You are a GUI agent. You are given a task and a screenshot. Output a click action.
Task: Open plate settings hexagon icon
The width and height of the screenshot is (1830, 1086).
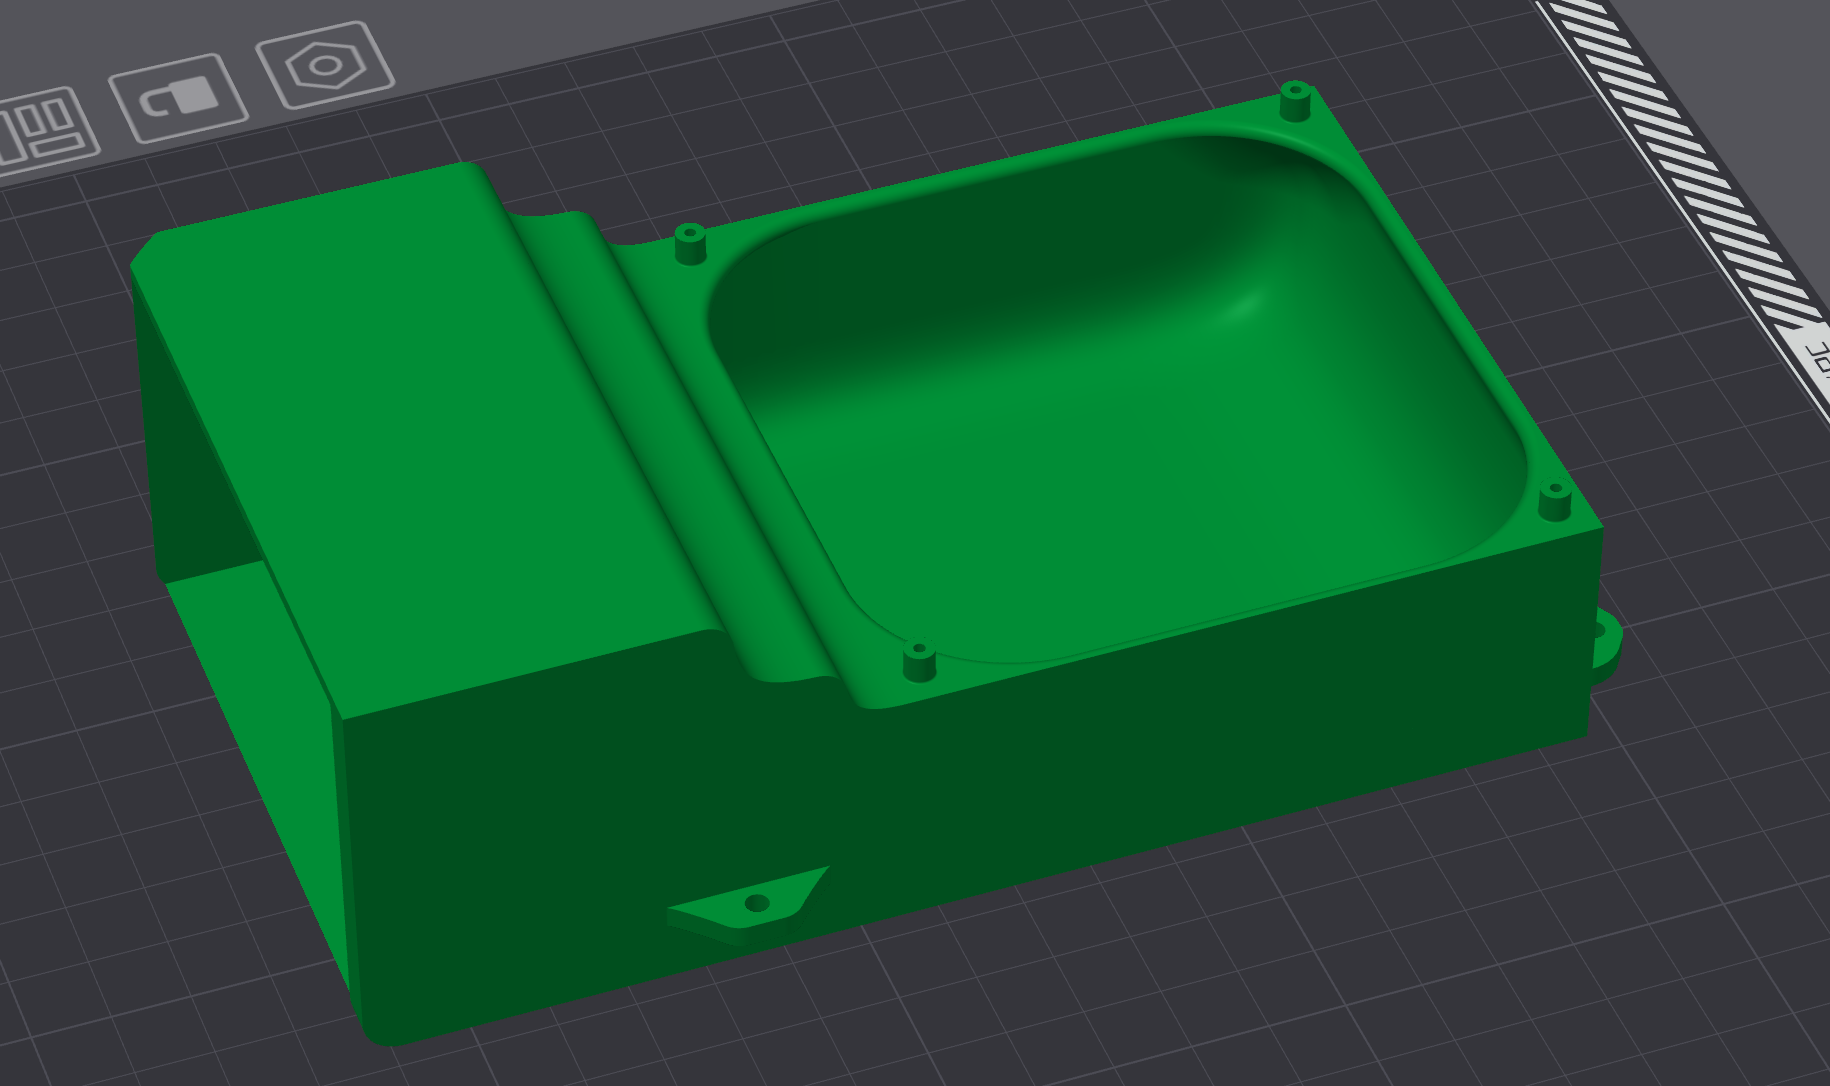click(x=323, y=66)
